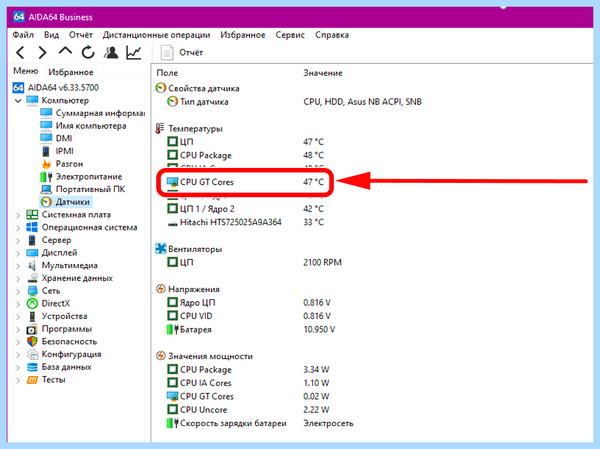Click the Значение column header
Viewport: 600px width, 449px height.
(323, 73)
